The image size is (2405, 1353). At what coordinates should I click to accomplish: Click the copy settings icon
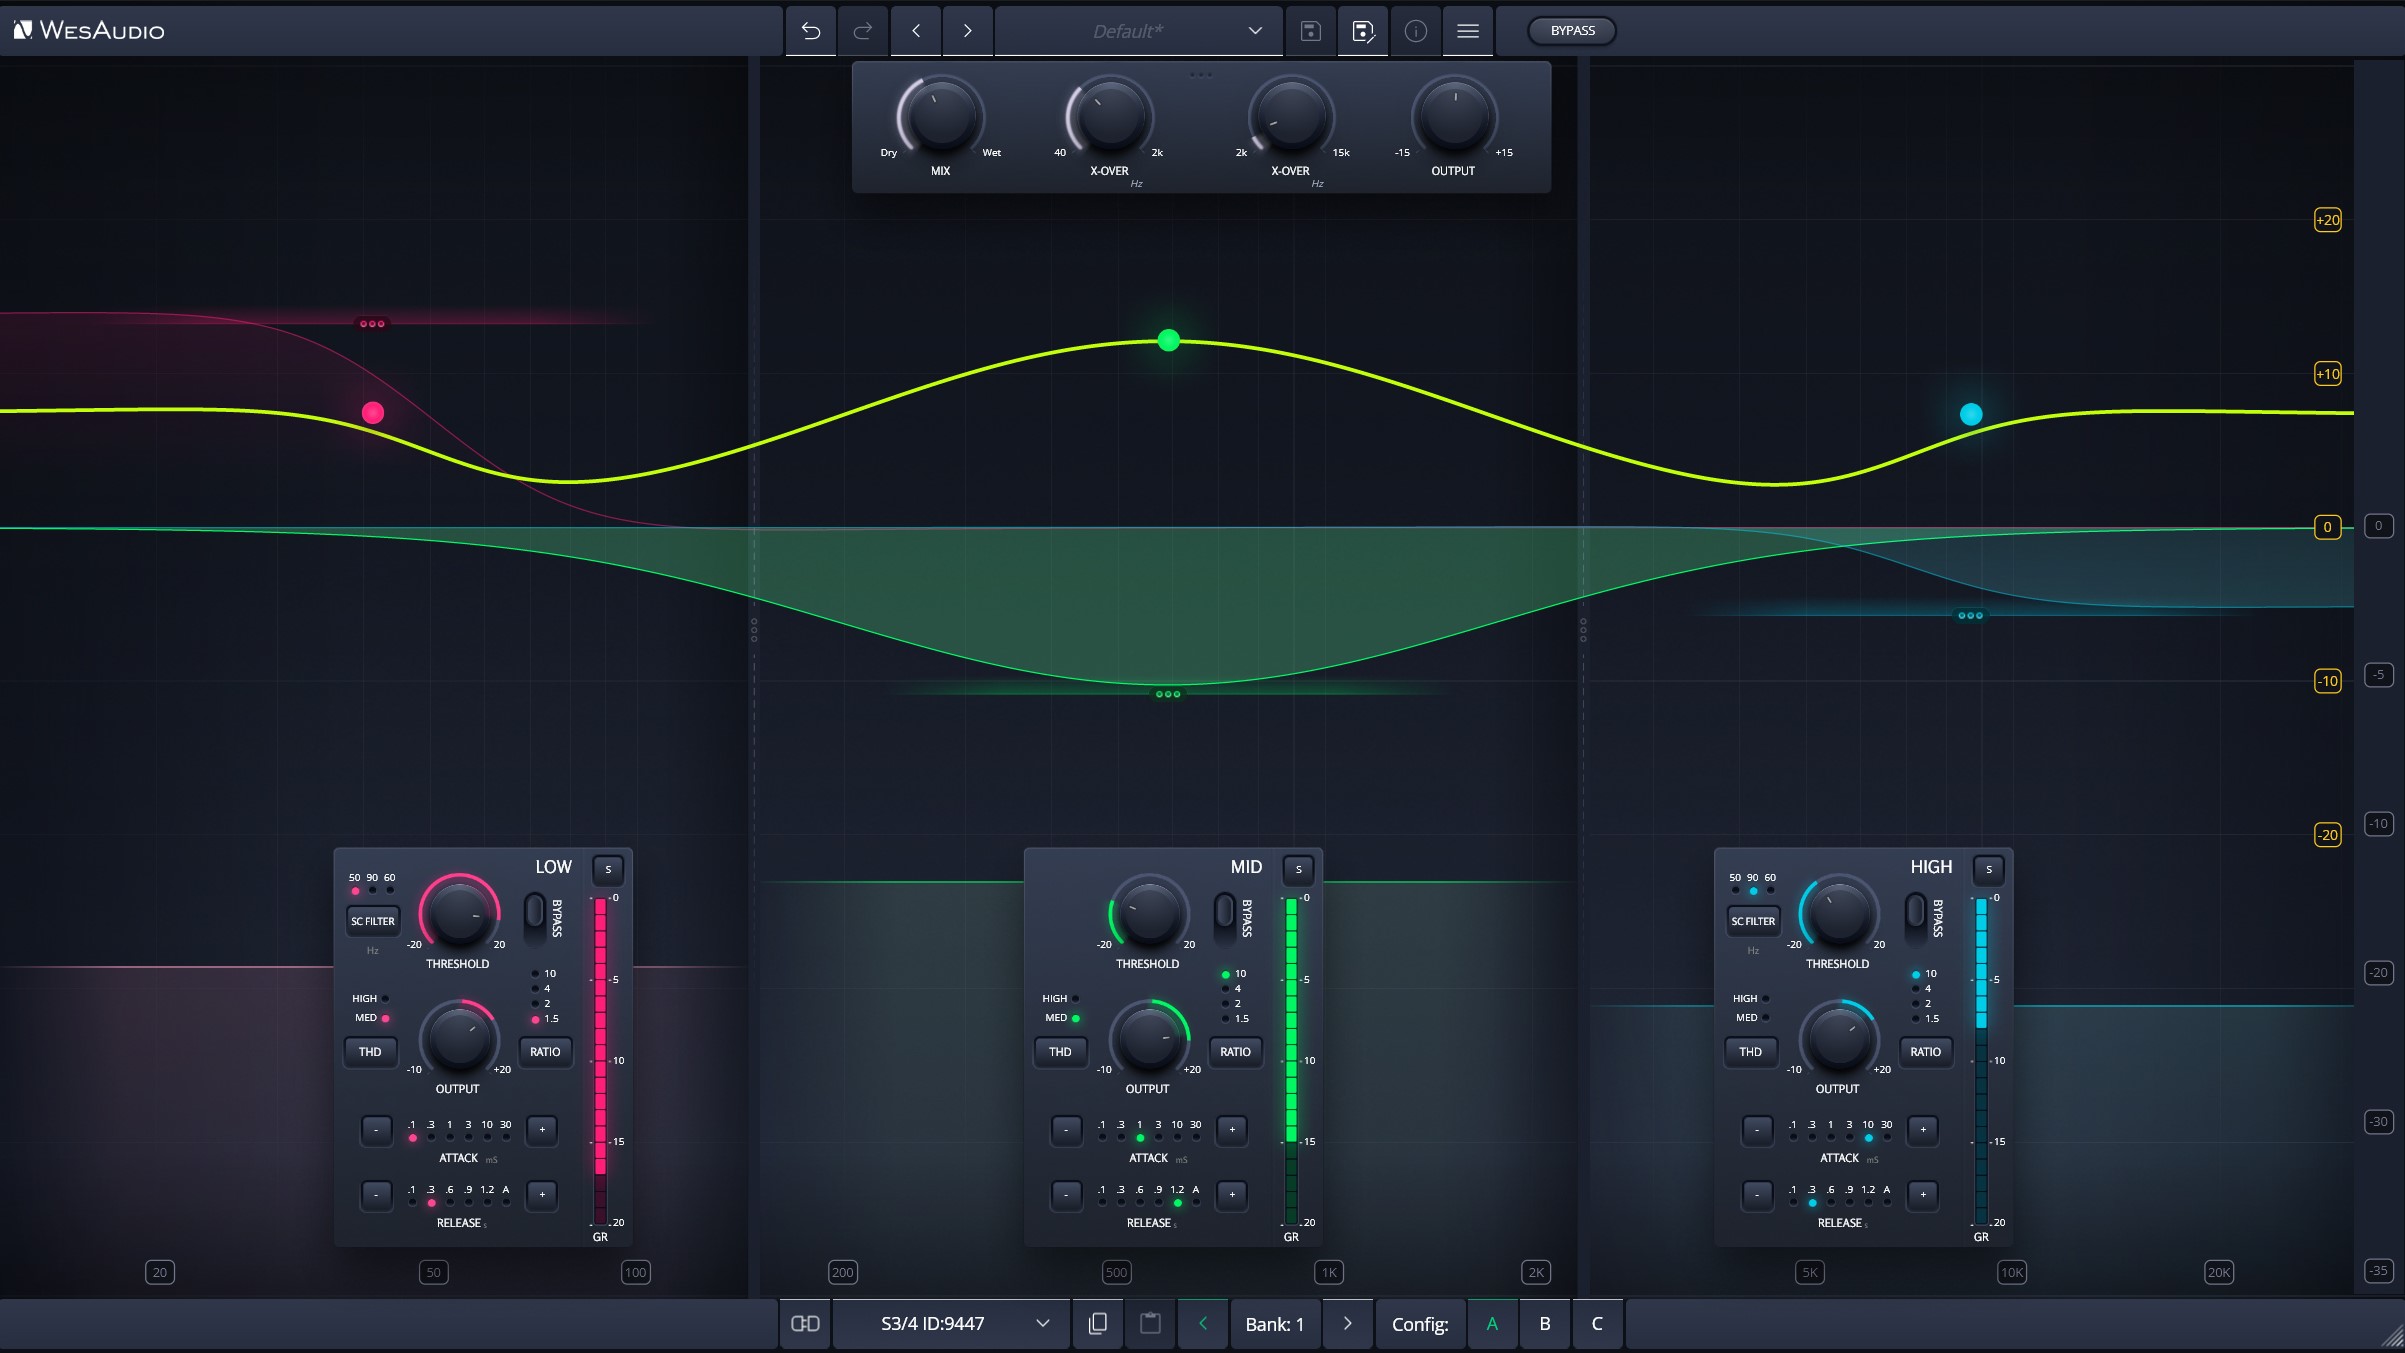click(x=1097, y=1323)
